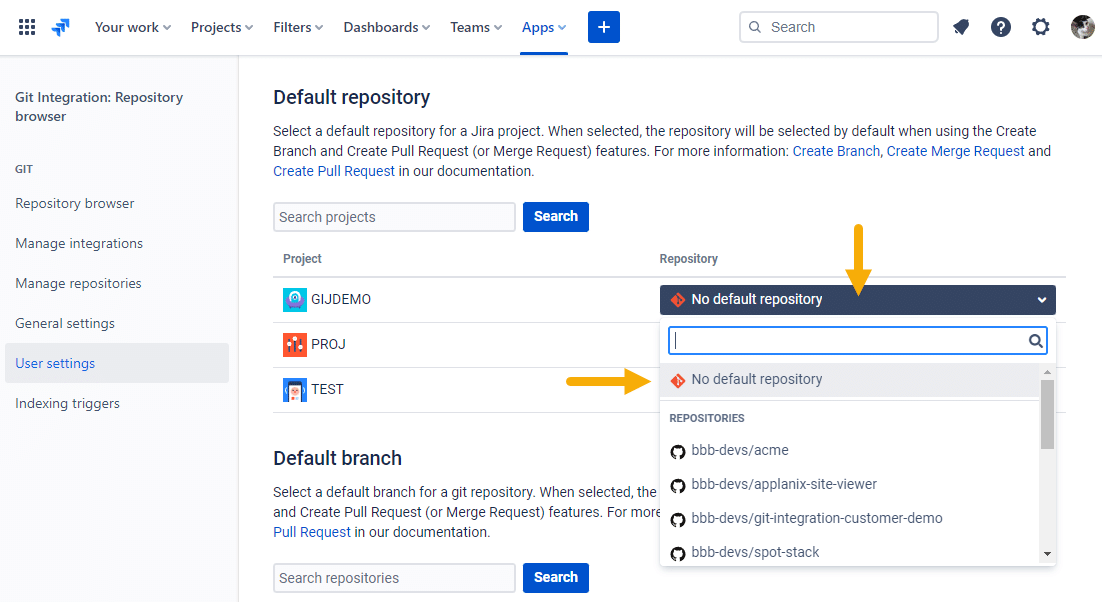Go to Manage integrations in sidebar
The height and width of the screenshot is (602, 1102).
point(79,243)
